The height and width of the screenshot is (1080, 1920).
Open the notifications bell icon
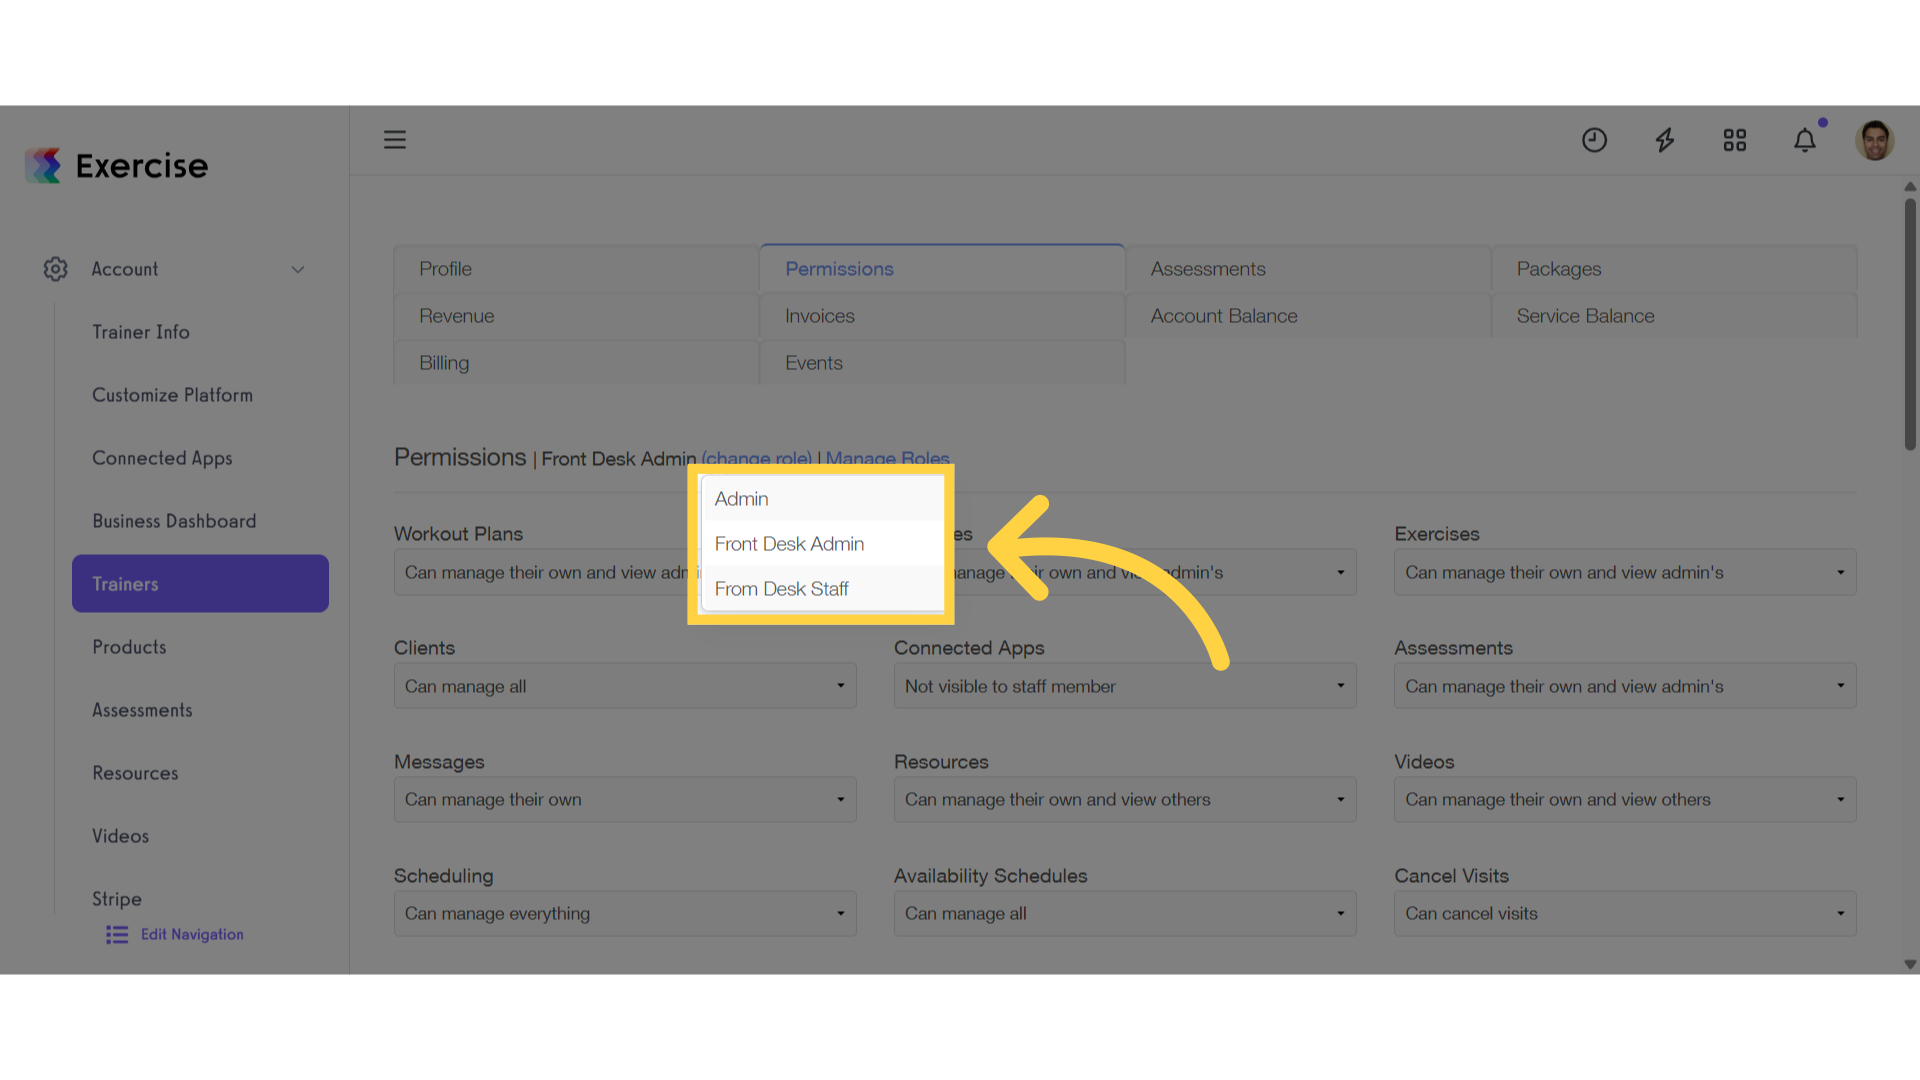point(1805,140)
